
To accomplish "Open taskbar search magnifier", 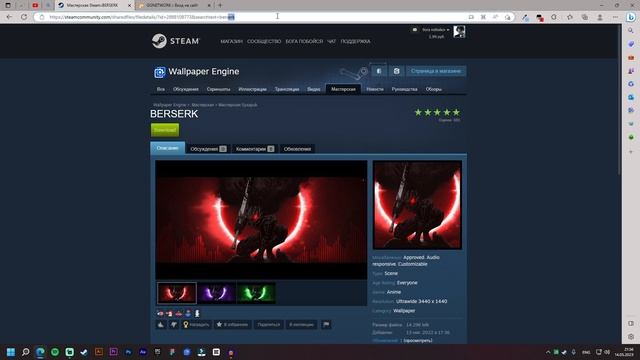I will tap(26, 352).
